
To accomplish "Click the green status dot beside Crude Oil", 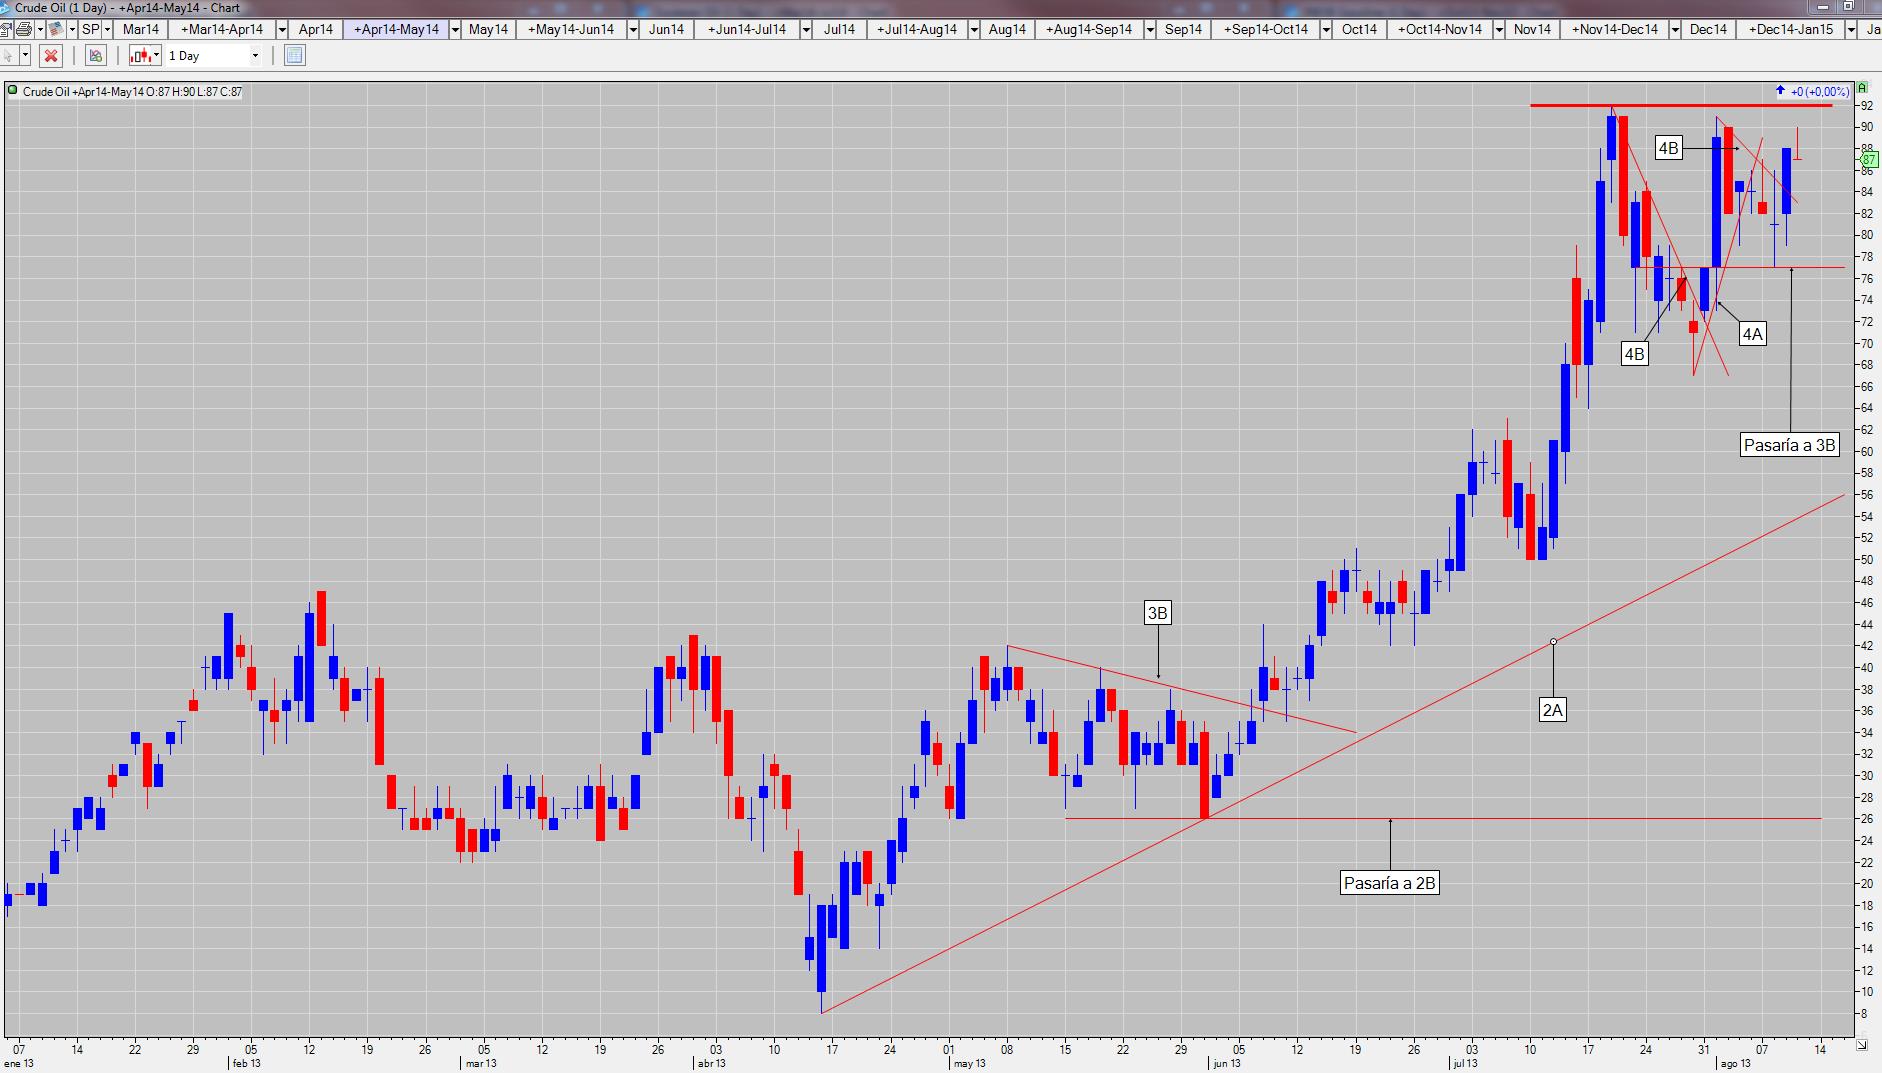I will (13, 91).
